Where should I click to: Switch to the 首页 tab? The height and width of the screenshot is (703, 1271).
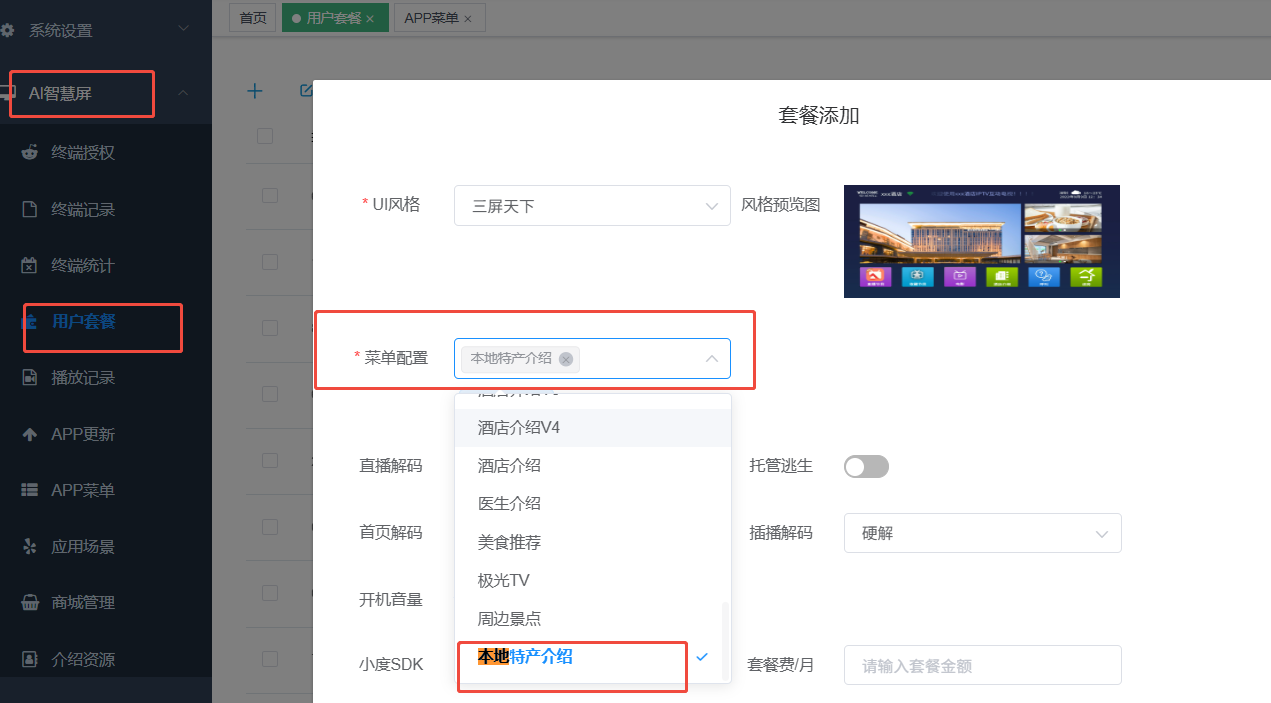point(253,18)
